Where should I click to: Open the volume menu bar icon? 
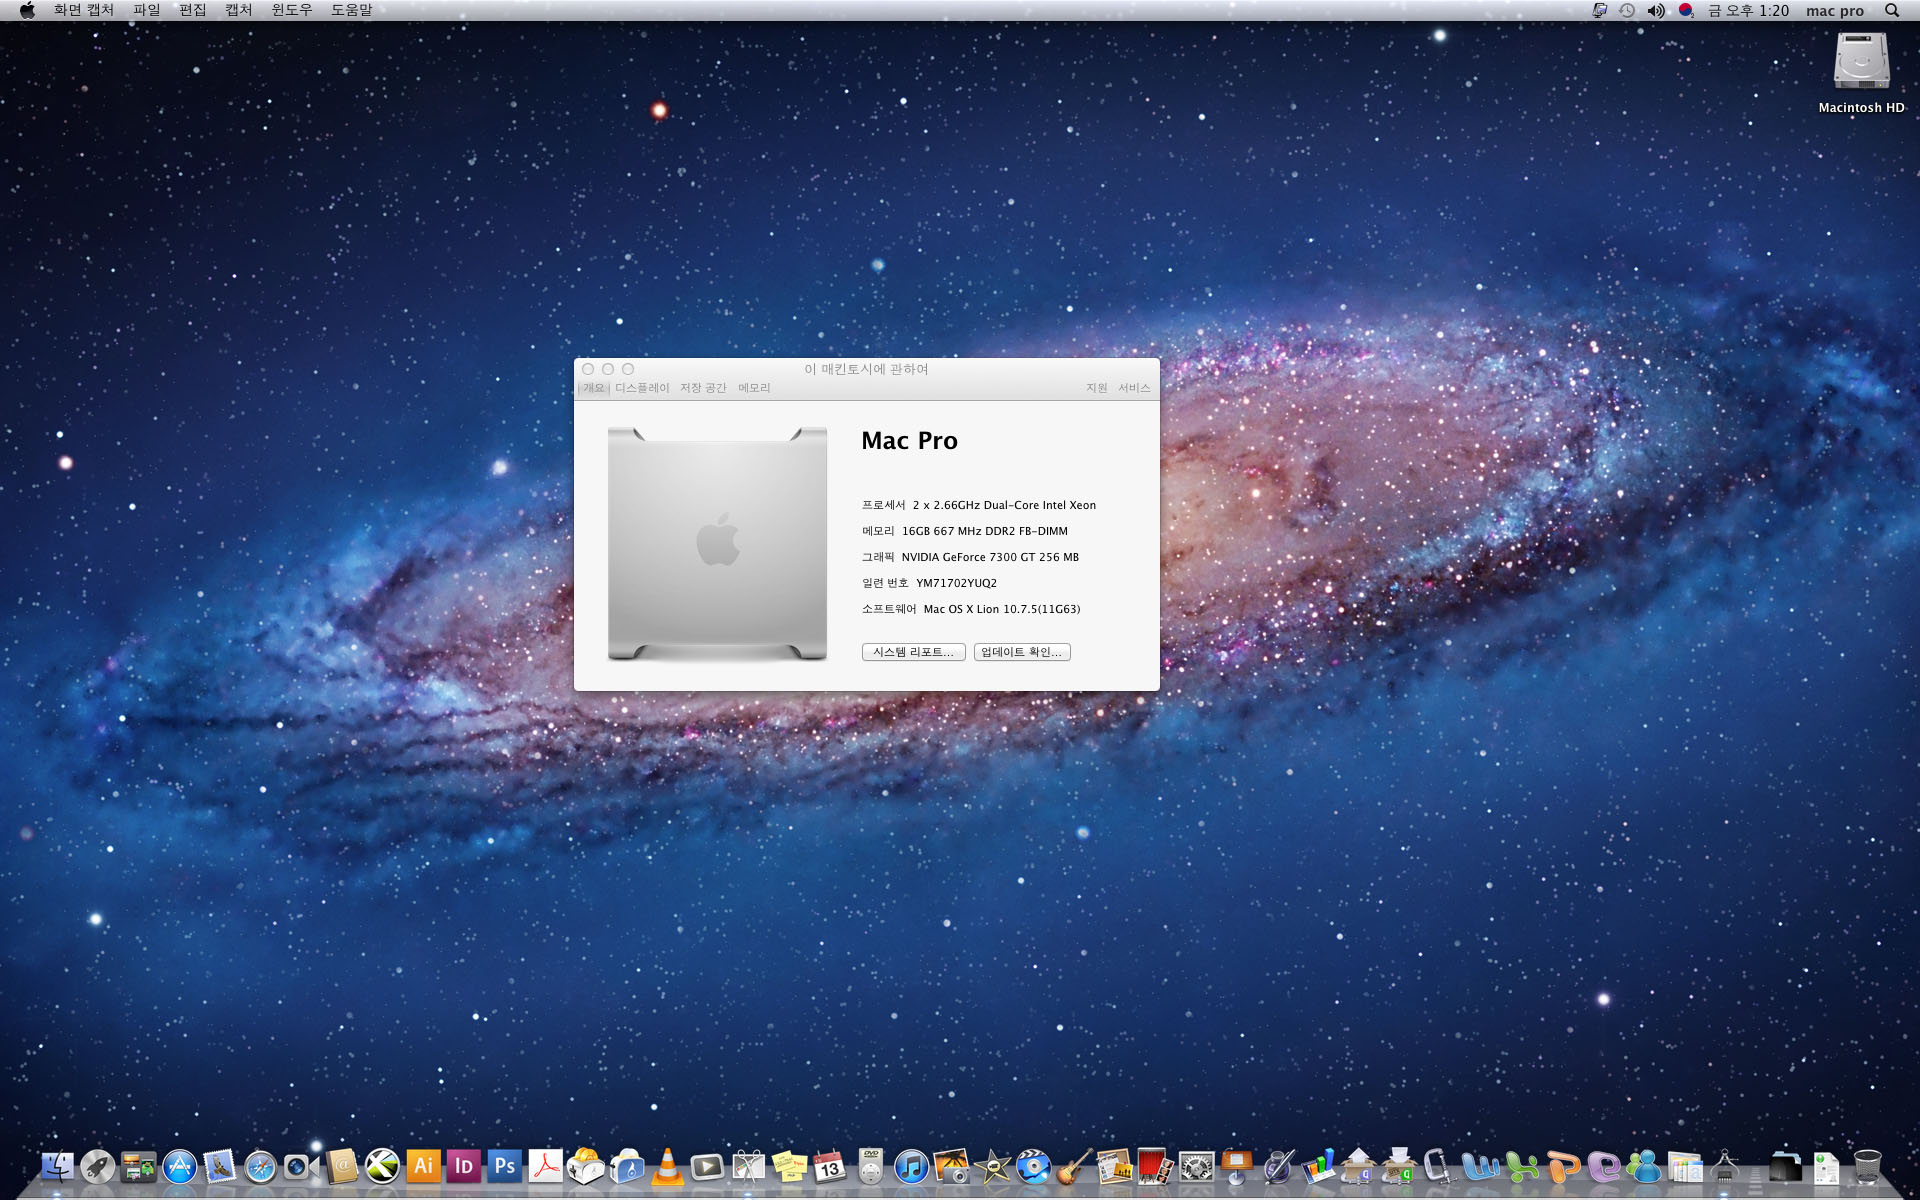click(x=1656, y=10)
